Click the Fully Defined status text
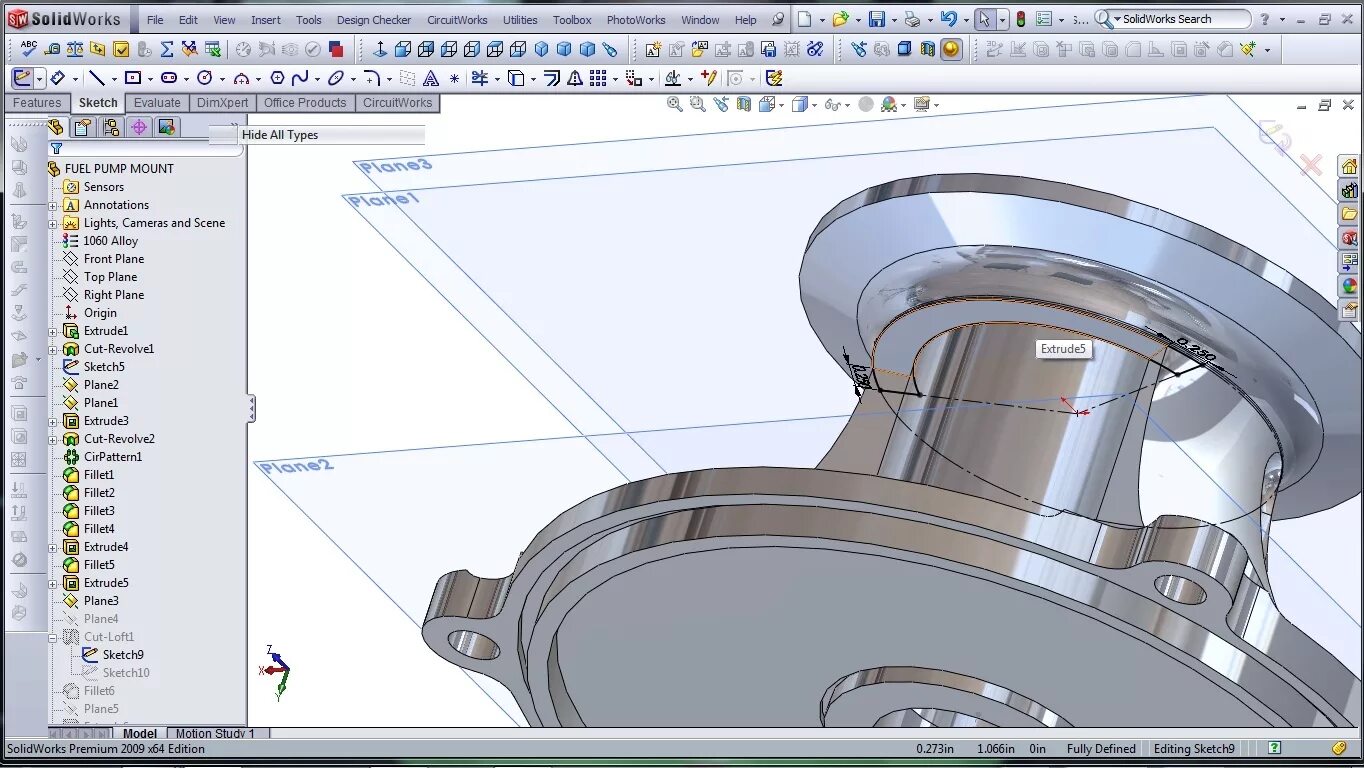The width and height of the screenshot is (1364, 768). point(1101,749)
